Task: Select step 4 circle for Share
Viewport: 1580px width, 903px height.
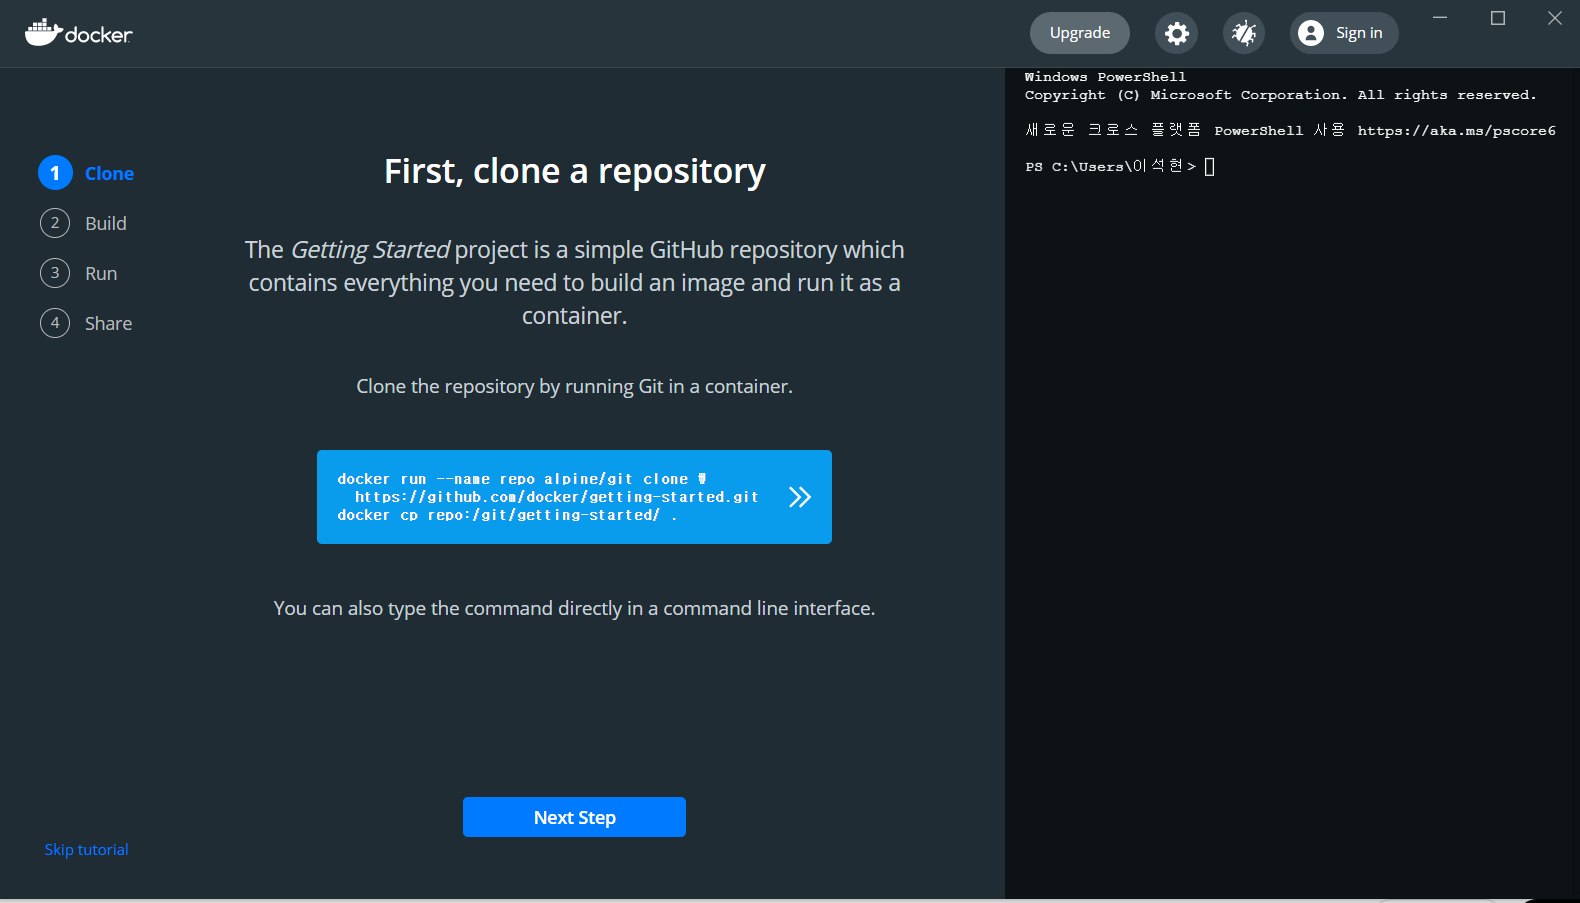Action: click(55, 323)
